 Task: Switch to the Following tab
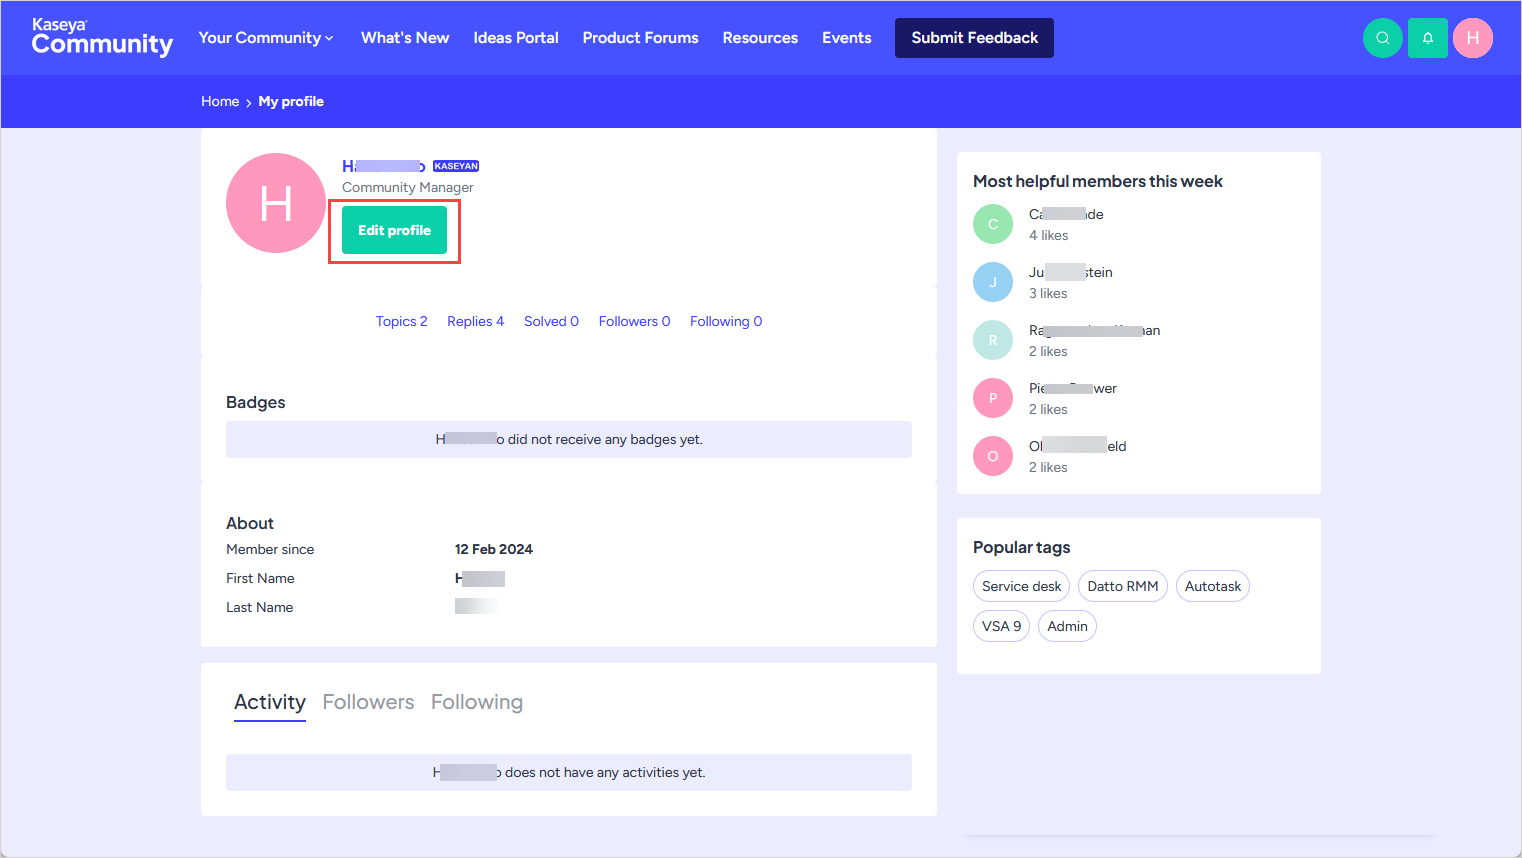477,702
